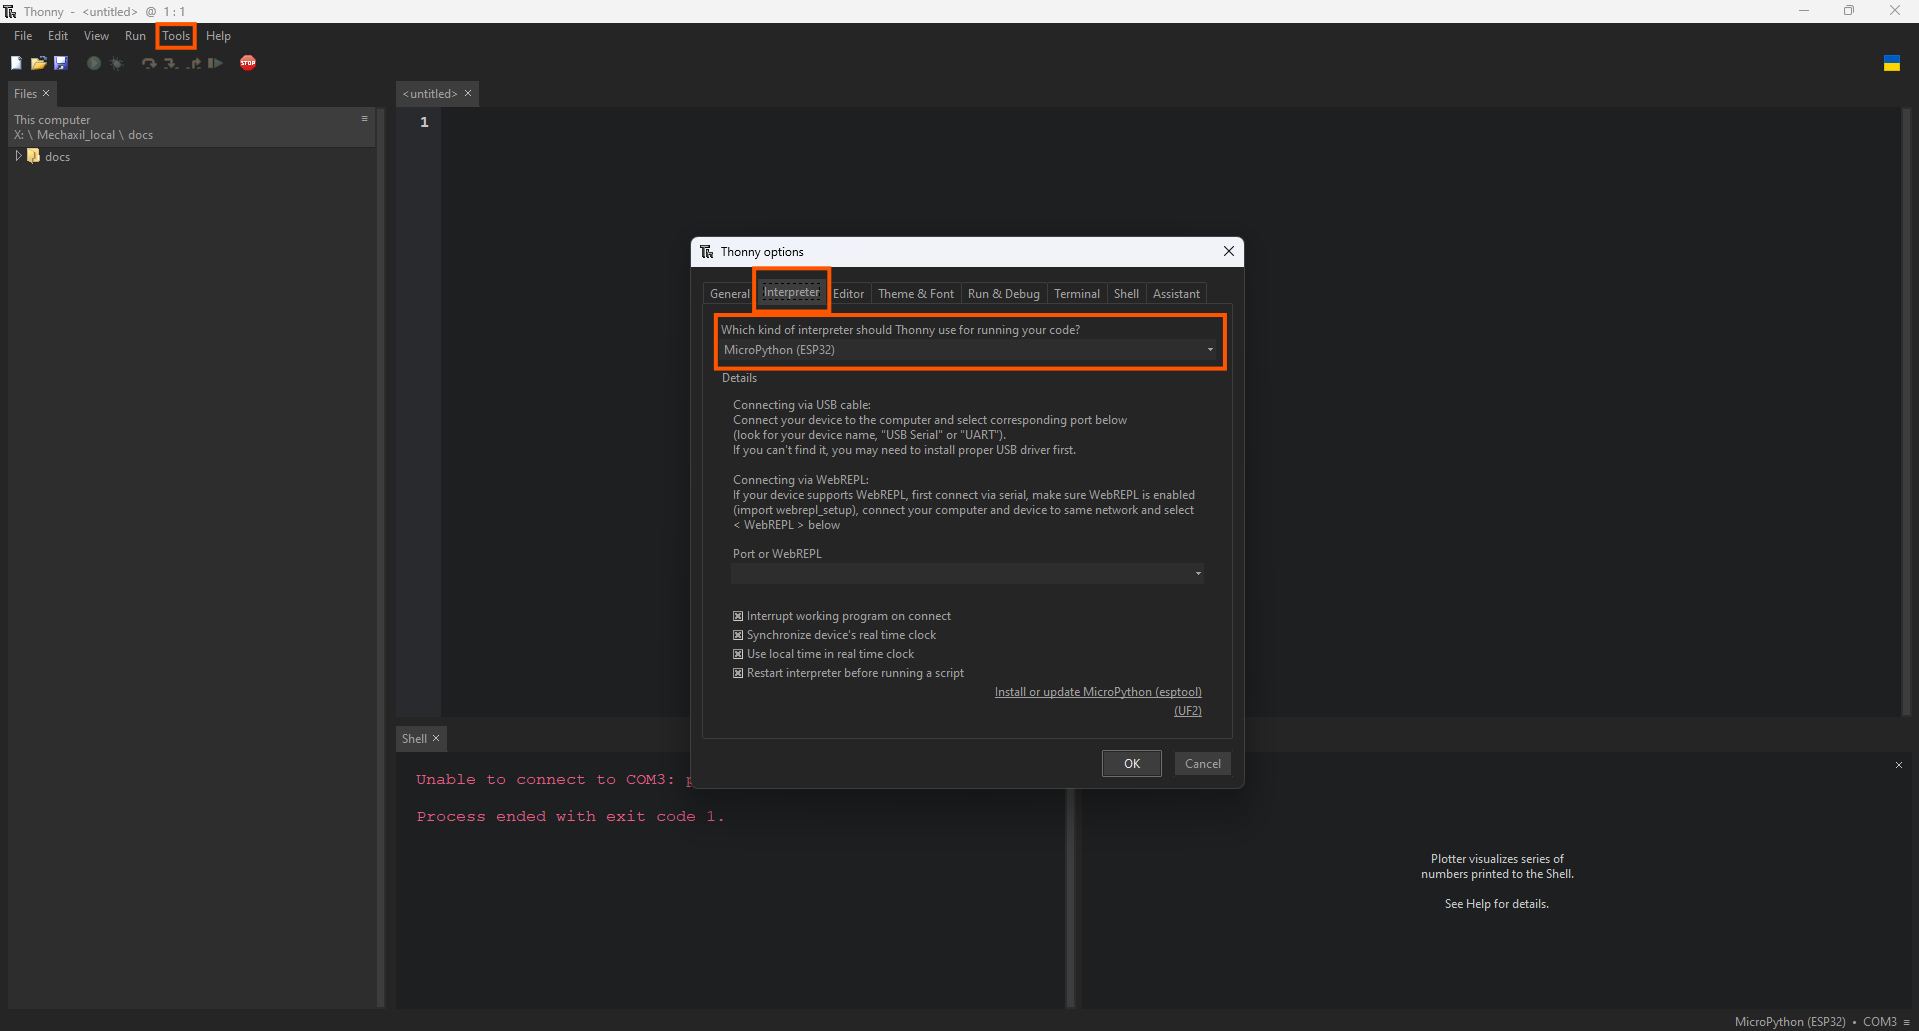Open the View menu
Screen dimensions: 1919x1031
[x=96, y=36]
